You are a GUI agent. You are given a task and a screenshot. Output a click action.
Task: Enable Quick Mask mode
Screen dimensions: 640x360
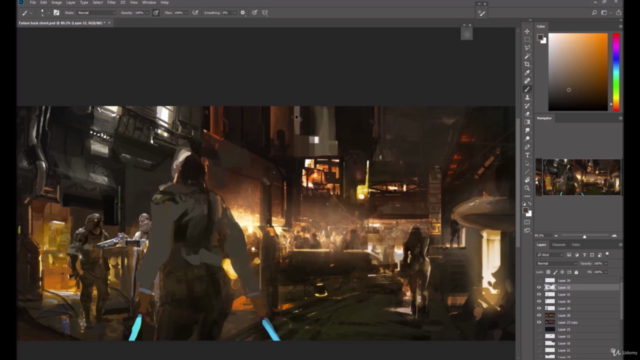(x=527, y=222)
